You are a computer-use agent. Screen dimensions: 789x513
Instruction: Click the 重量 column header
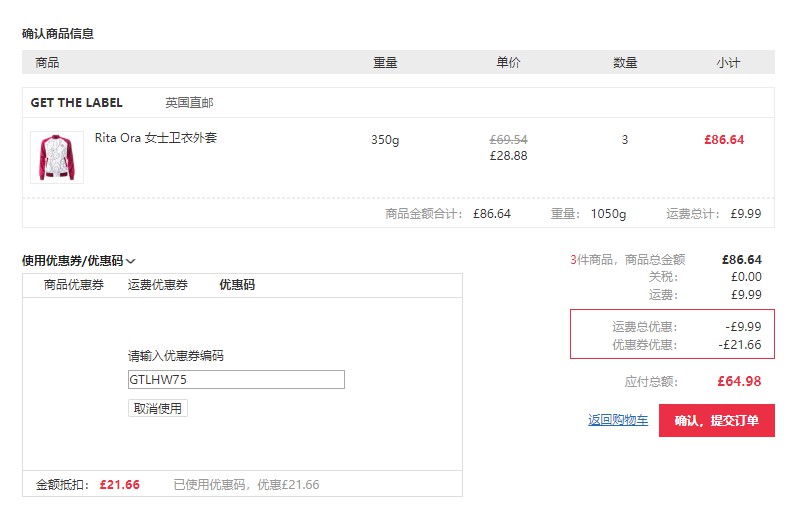[385, 63]
